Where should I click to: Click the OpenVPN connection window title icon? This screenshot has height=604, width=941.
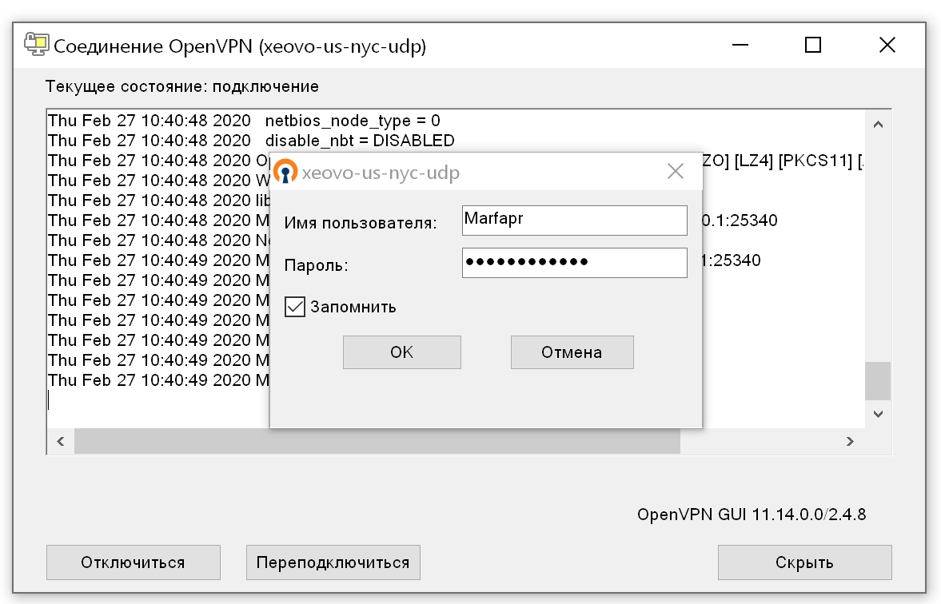37,45
